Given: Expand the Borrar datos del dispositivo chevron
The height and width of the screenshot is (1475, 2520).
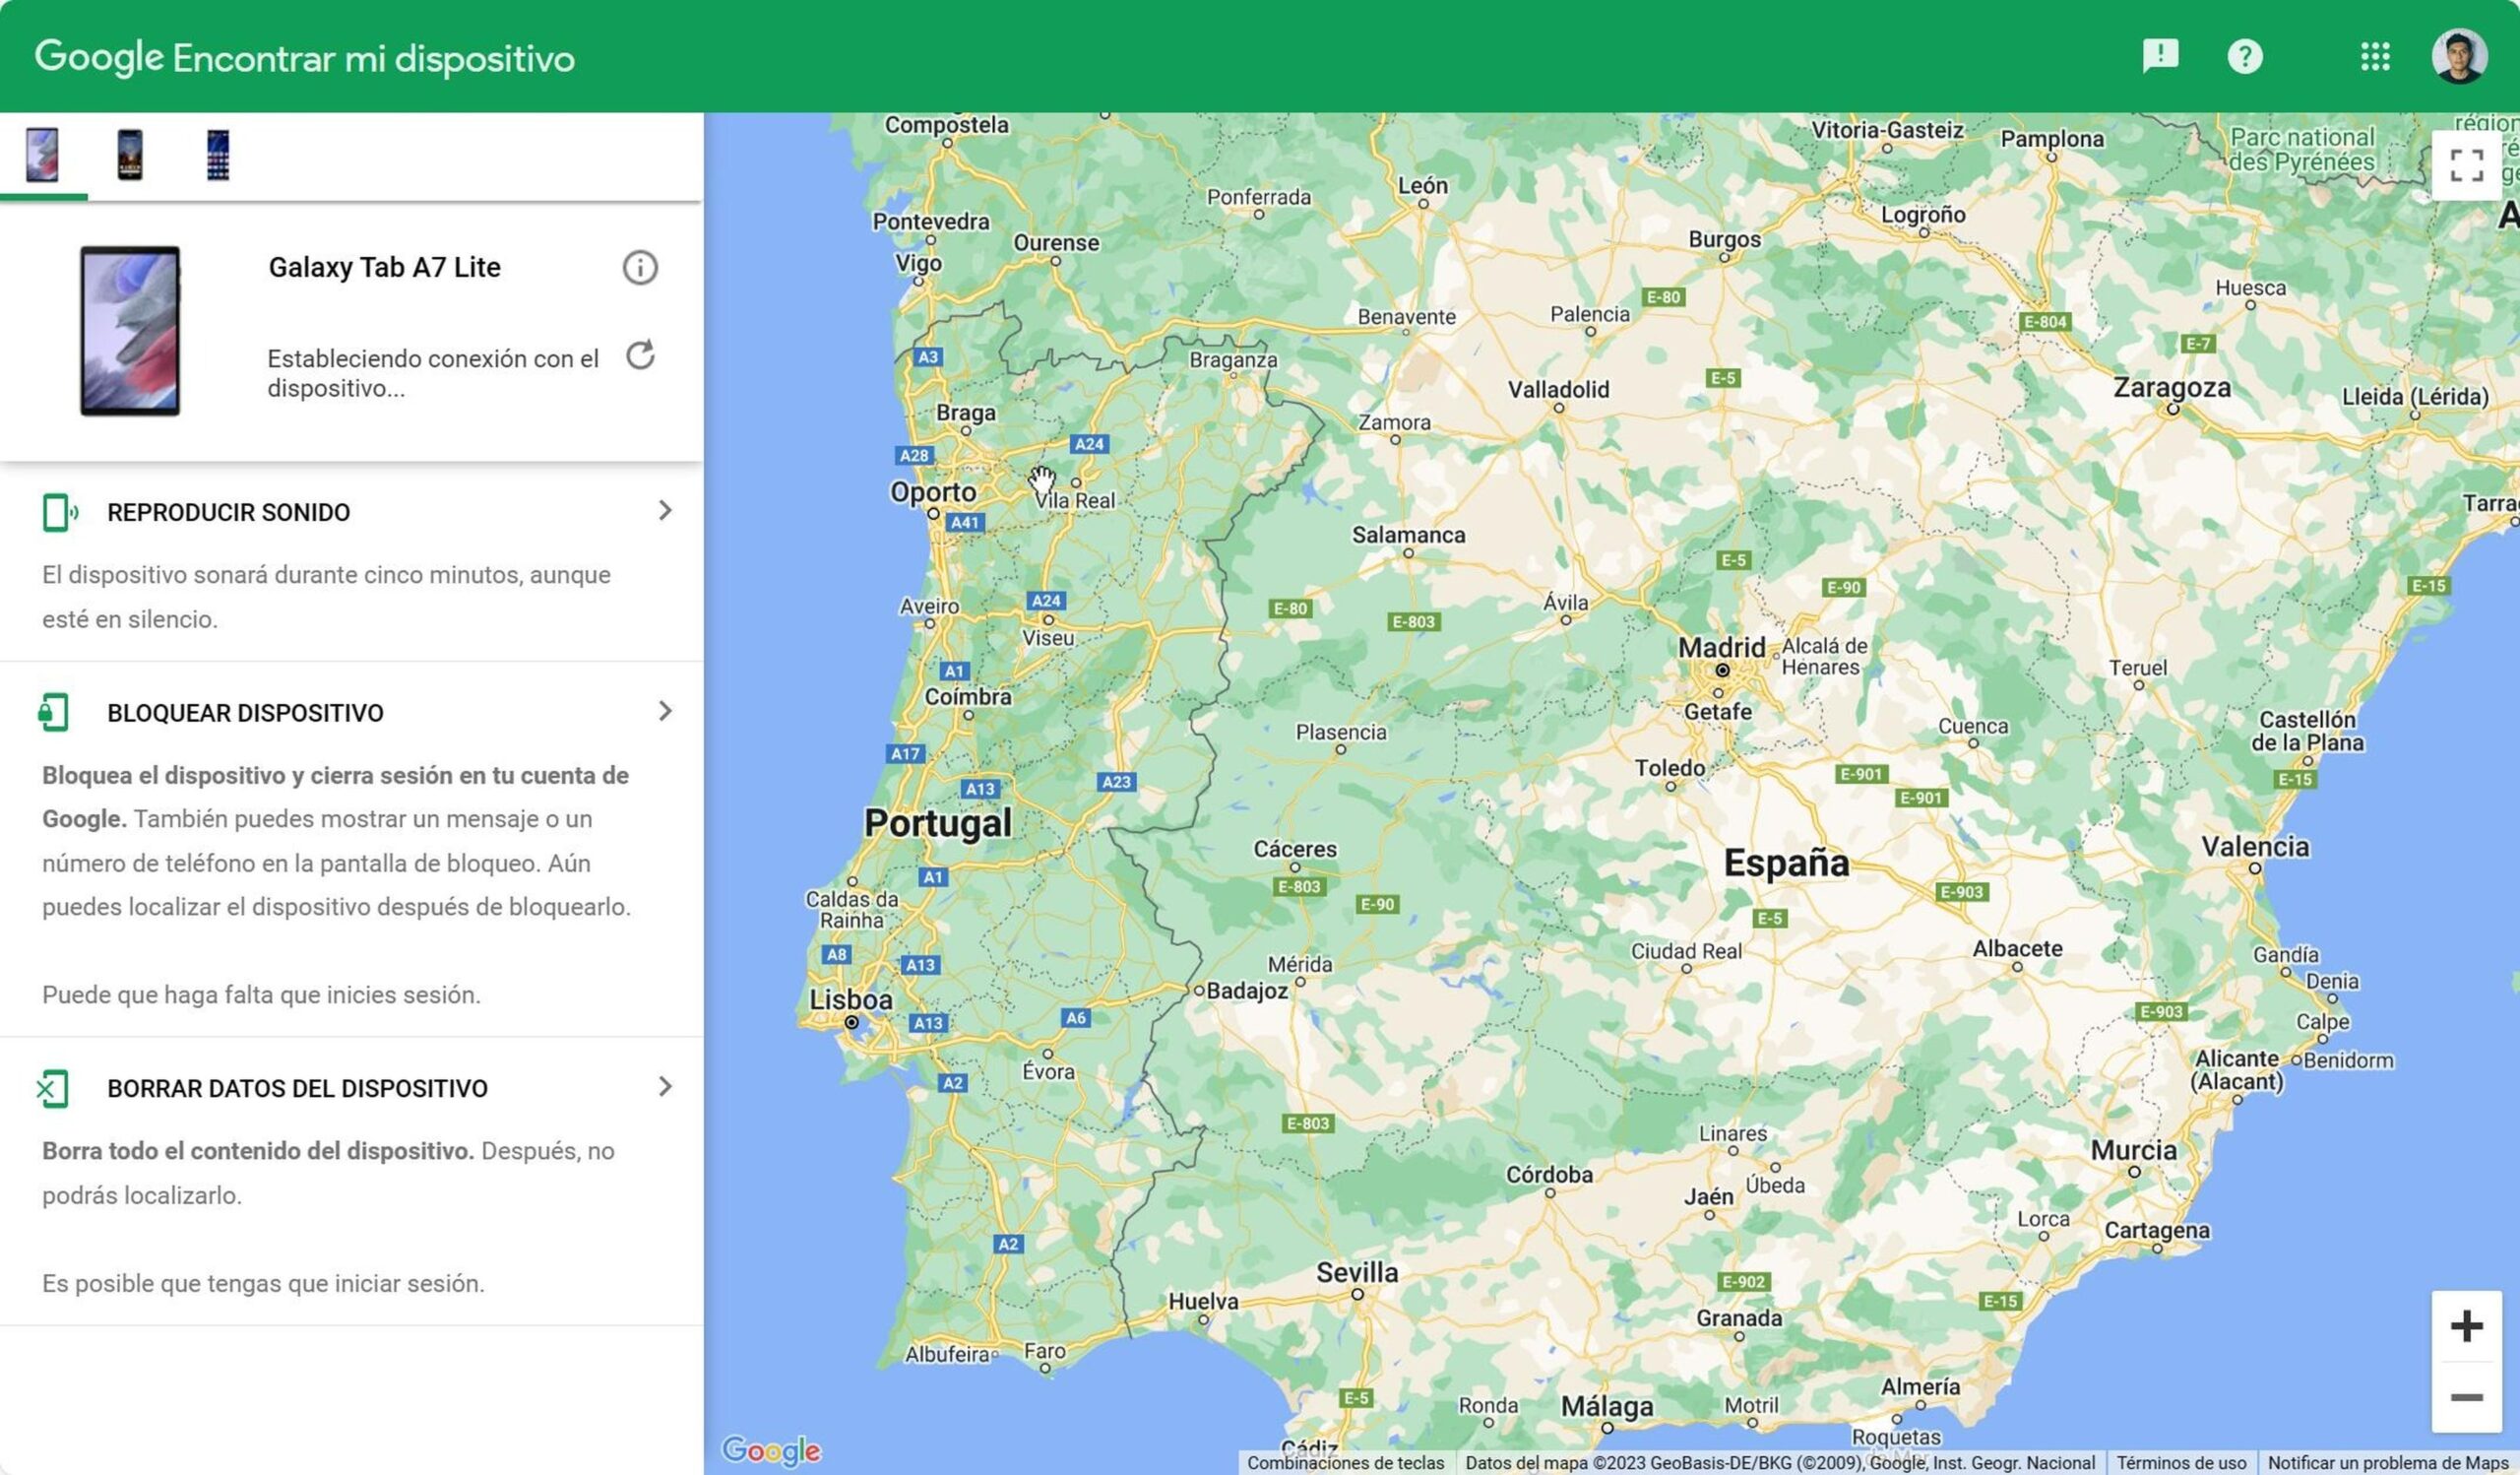Looking at the screenshot, I should pos(665,1087).
